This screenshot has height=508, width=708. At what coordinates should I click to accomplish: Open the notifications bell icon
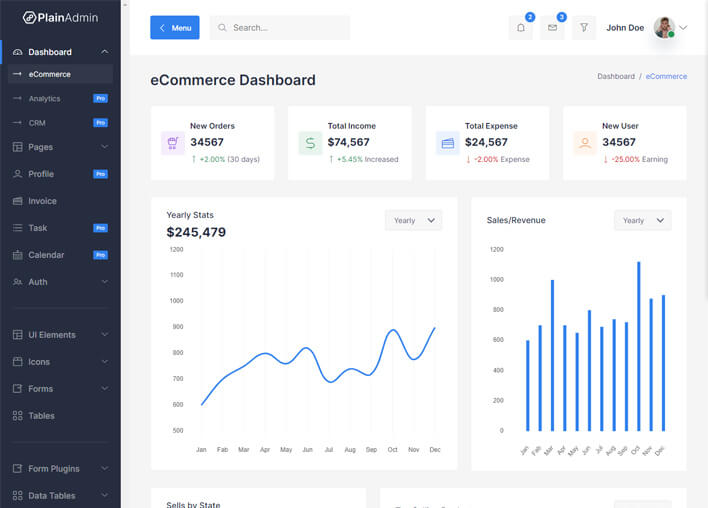520,28
